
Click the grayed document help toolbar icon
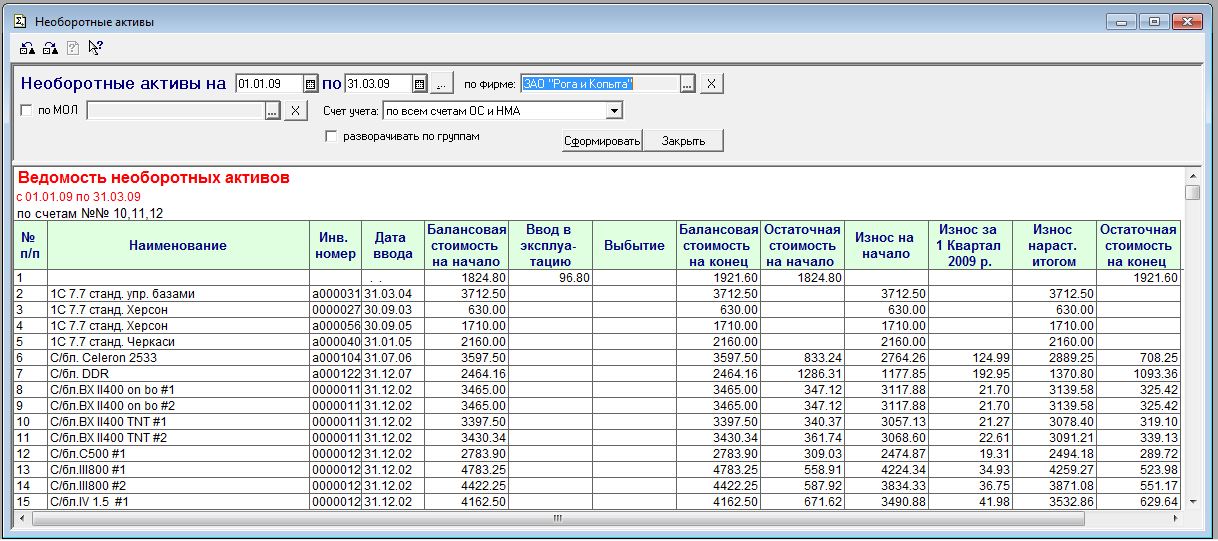pos(73,47)
